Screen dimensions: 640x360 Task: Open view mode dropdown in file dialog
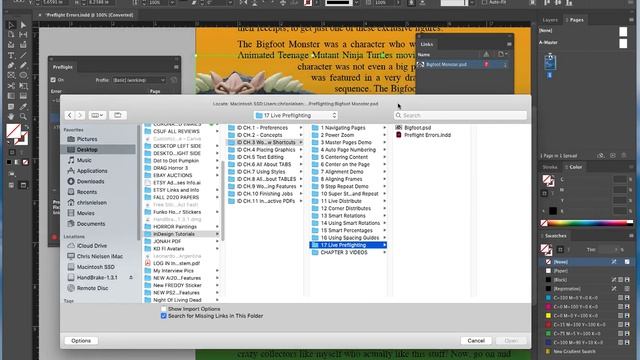[x=97, y=116]
